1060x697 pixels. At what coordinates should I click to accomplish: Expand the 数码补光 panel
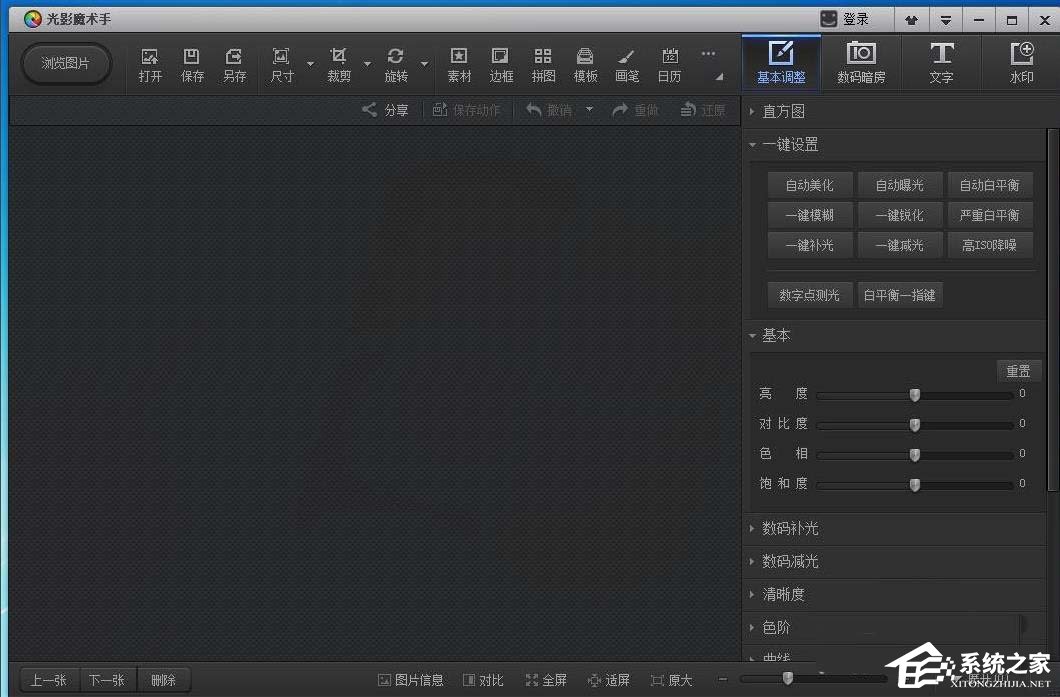(790, 528)
